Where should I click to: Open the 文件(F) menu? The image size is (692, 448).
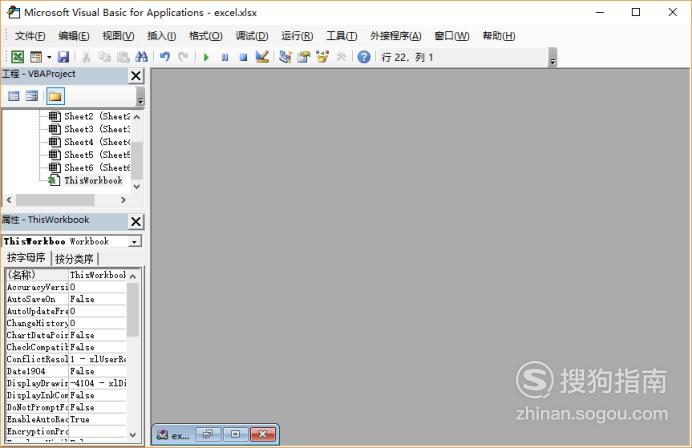pos(30,36)
